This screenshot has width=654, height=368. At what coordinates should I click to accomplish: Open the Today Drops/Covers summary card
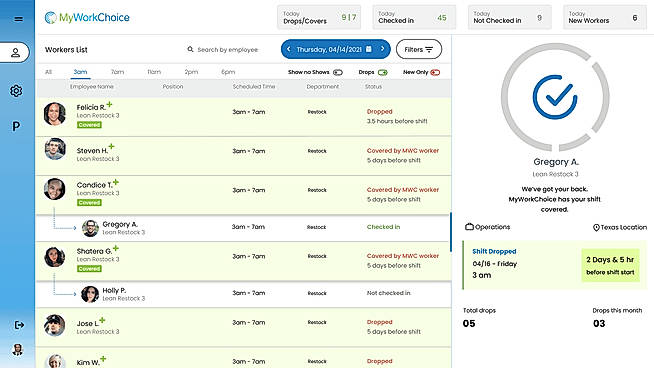pyautogui.click(x=319, y=18)
